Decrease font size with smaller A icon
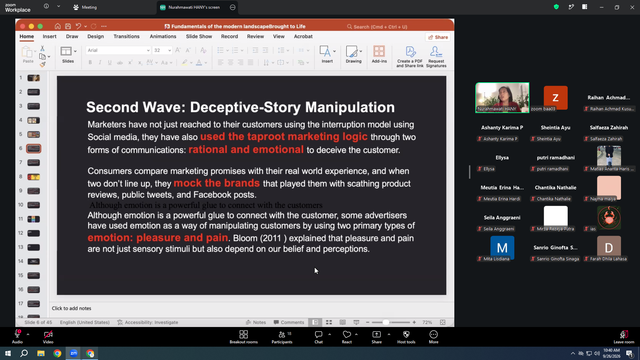This screenshot has height=360, width=640. (188, 50)
